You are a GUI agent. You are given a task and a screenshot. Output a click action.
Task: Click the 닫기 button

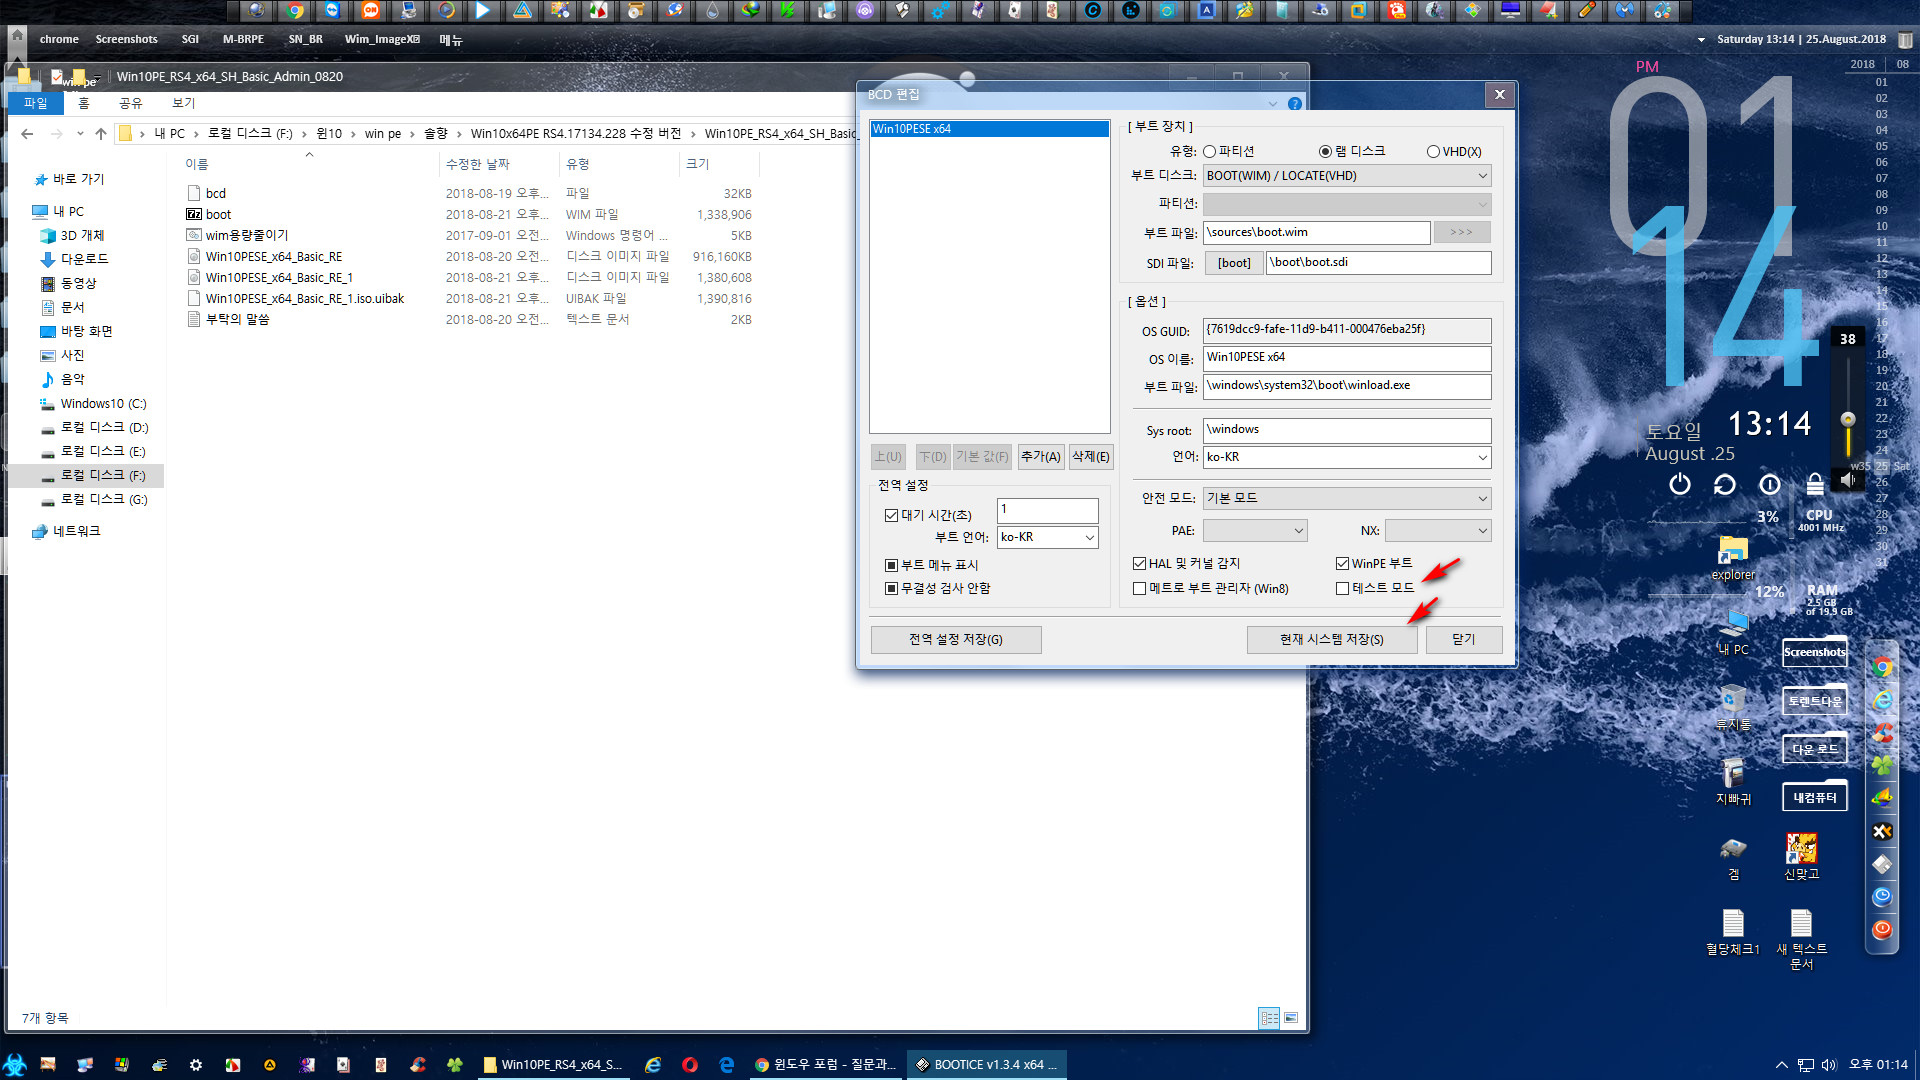pos(1464,640)
